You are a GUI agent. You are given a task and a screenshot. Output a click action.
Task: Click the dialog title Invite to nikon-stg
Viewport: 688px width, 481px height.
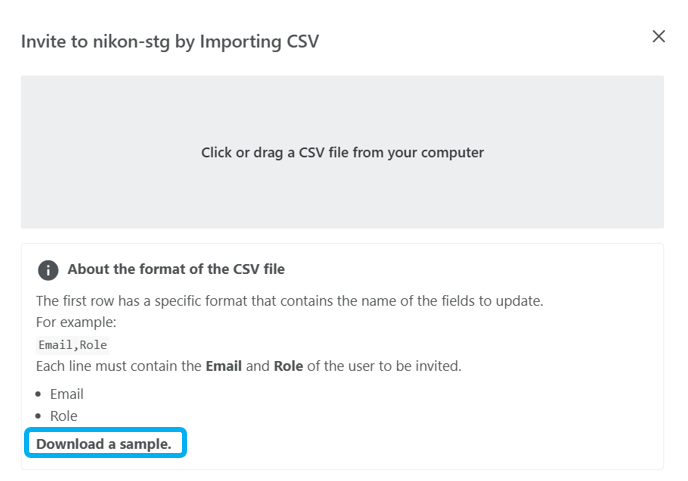click(170, 42)
